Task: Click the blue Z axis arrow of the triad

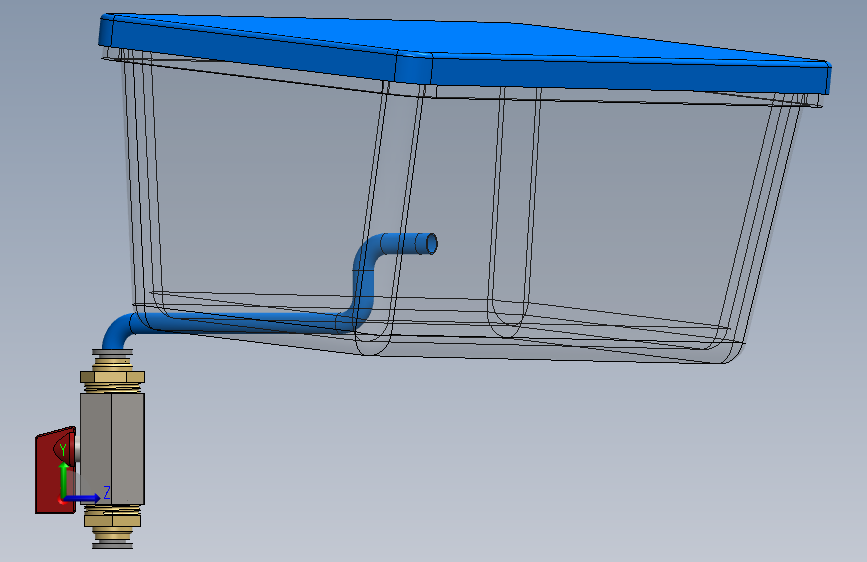Action: 83,498
